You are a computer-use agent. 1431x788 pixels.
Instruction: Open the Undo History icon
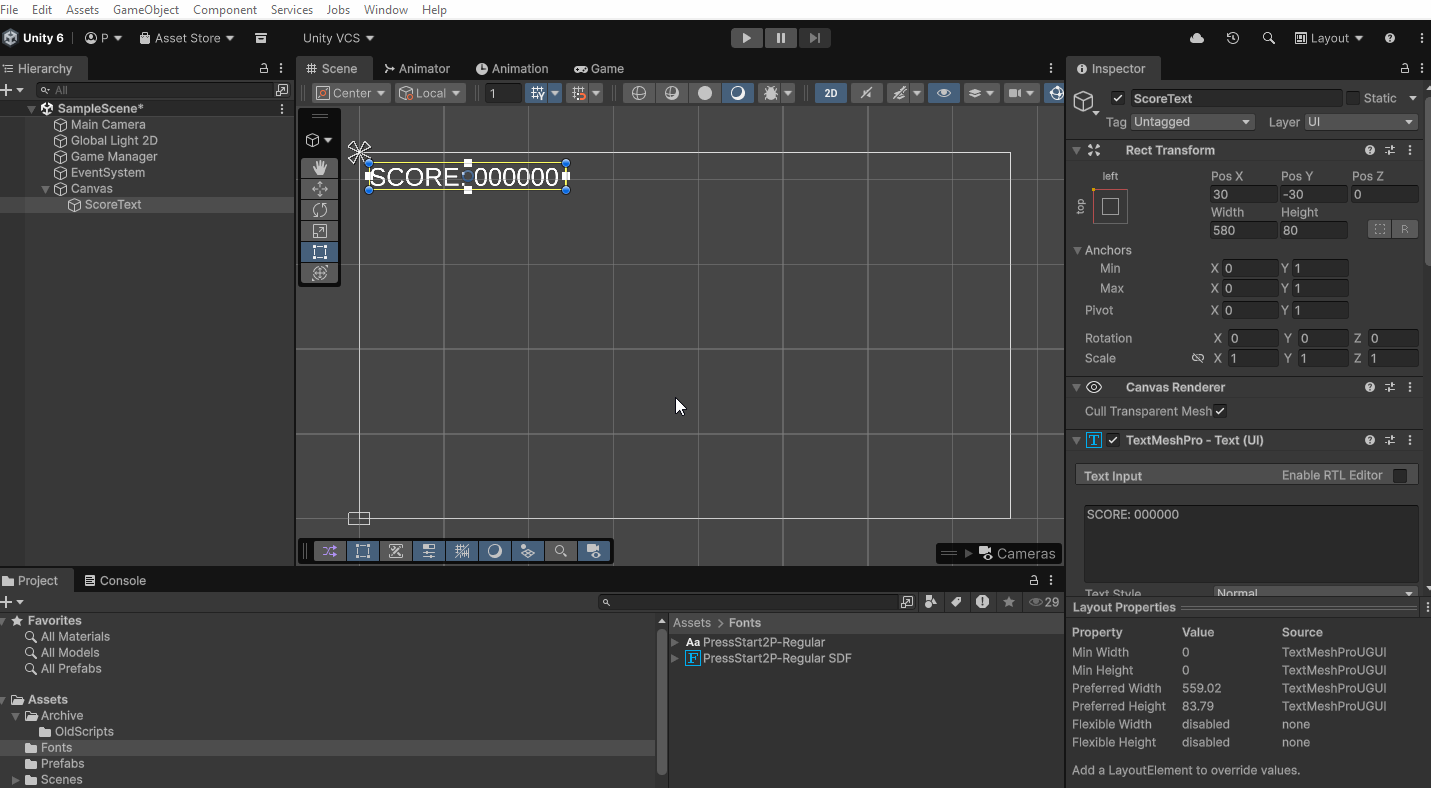click(1233, 38)
